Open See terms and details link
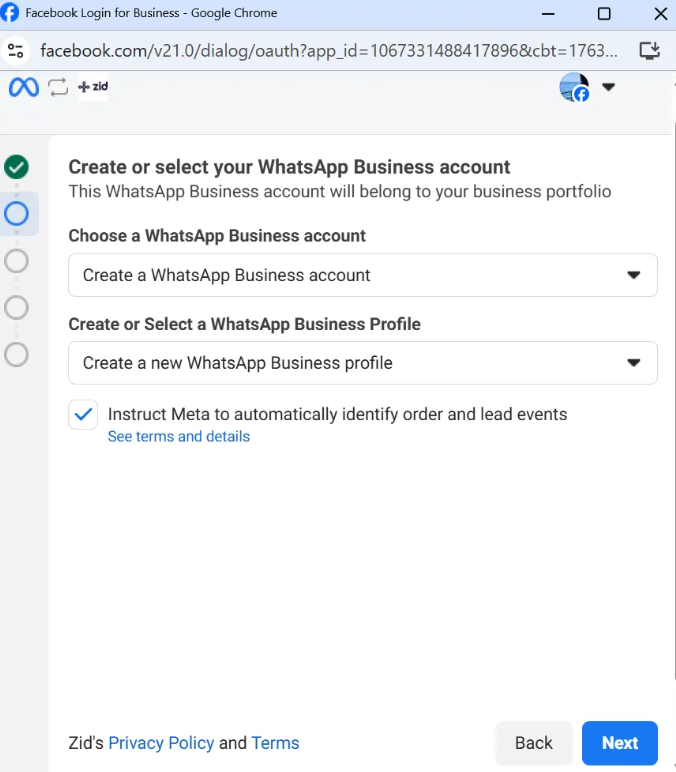Viewport: 676px width, 772px height. pyautogui.click(x=179, y=436)
